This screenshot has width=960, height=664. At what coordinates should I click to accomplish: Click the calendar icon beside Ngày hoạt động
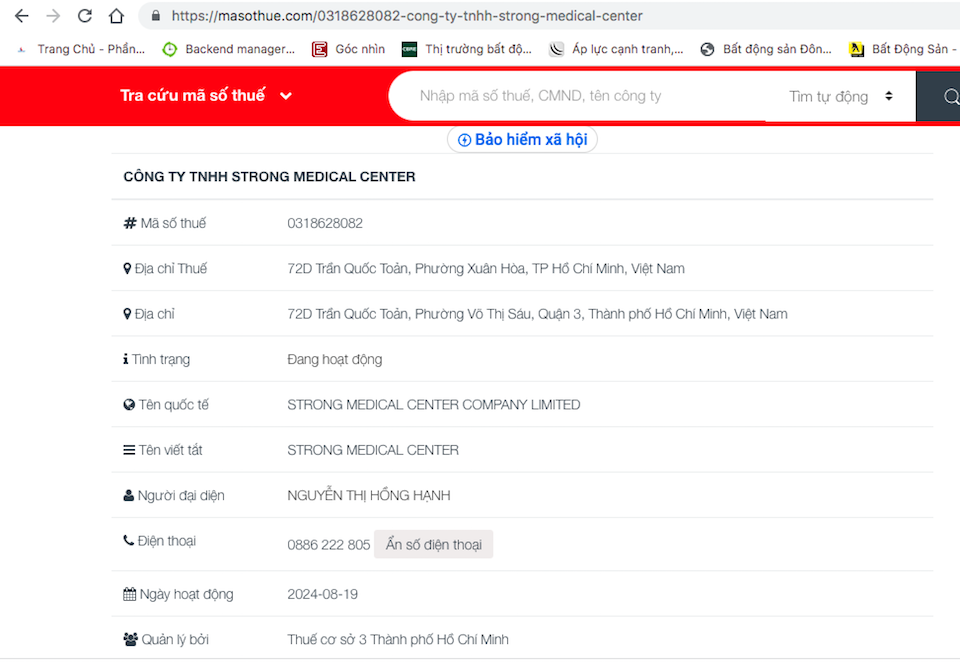click(x=128, y=593)
